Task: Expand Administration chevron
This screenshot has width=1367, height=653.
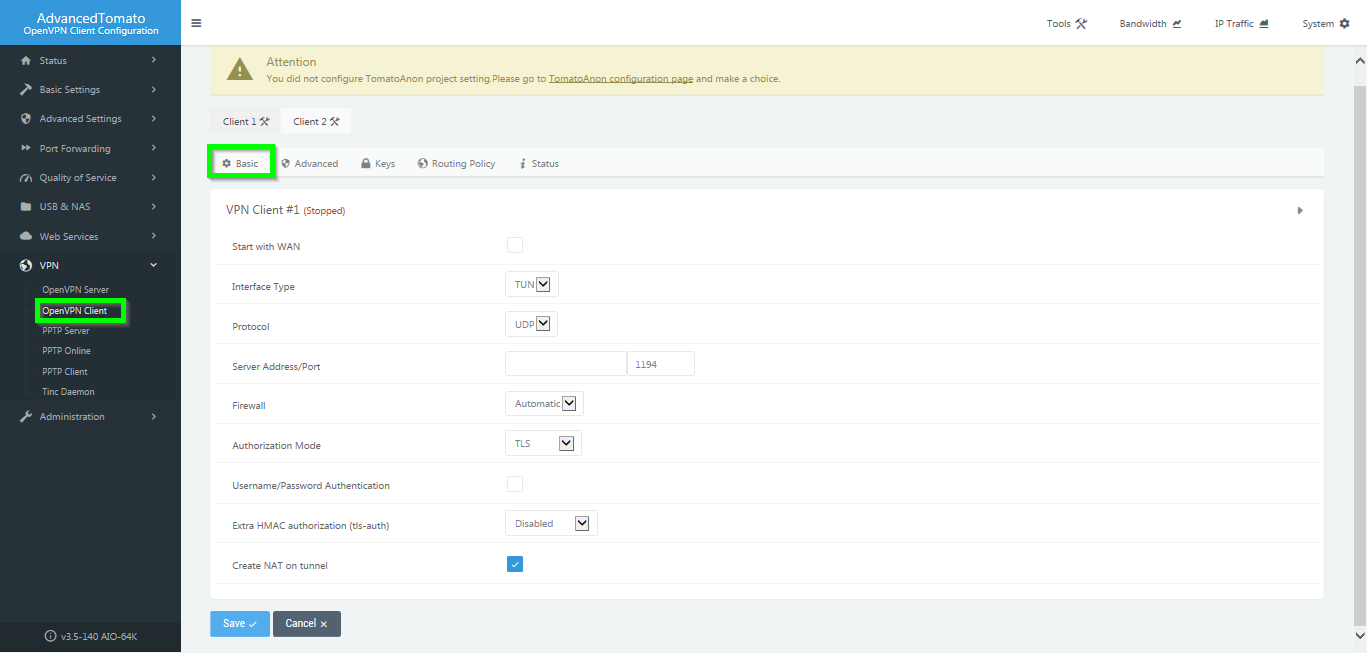Action: click(x=154, y=417)
